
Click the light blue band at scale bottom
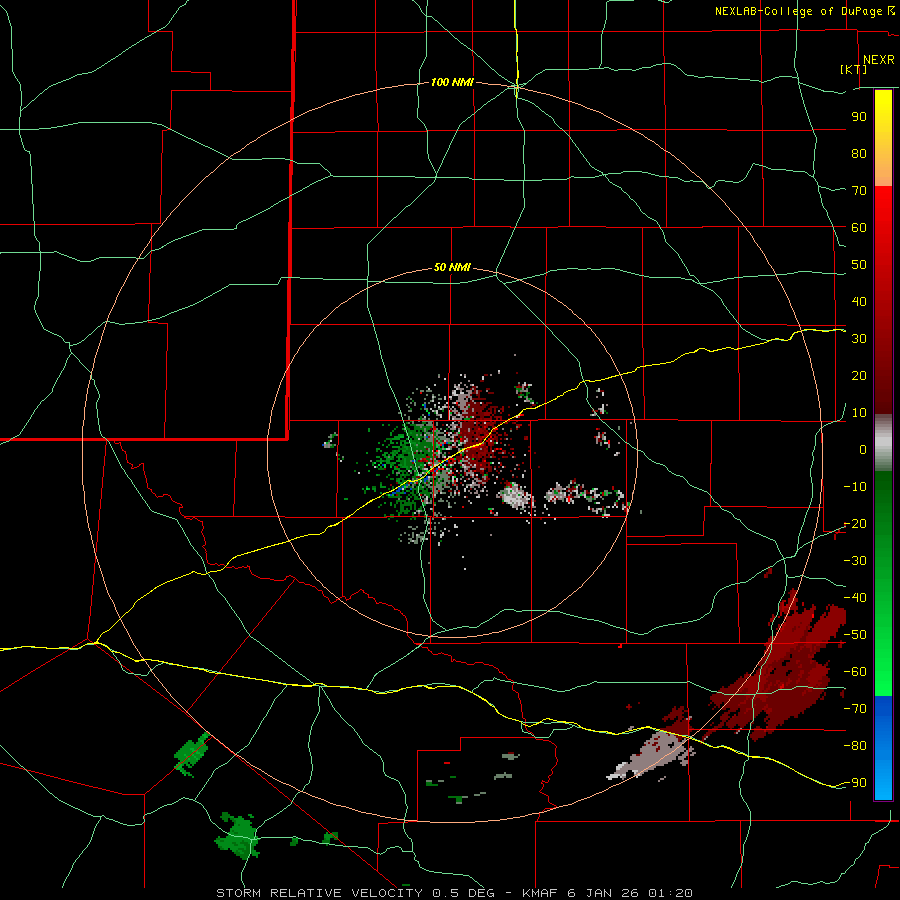883,781
